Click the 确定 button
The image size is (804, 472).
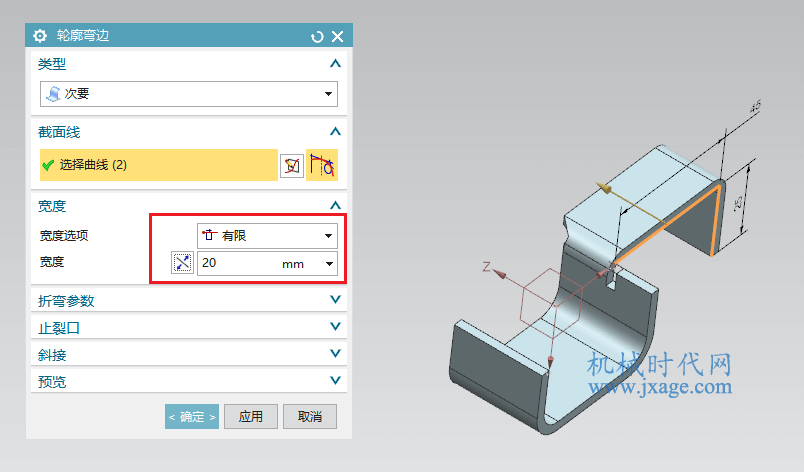[x=192, y=417]
